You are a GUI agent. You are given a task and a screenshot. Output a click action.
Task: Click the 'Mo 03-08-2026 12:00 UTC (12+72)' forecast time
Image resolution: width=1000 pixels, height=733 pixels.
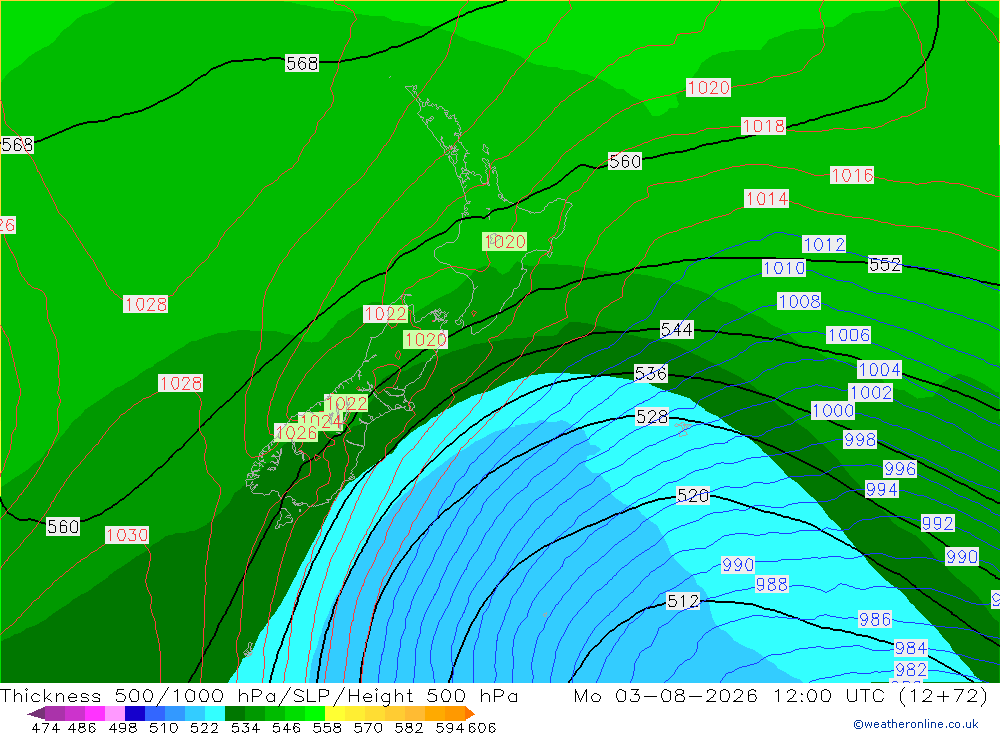tap(781, 696)
